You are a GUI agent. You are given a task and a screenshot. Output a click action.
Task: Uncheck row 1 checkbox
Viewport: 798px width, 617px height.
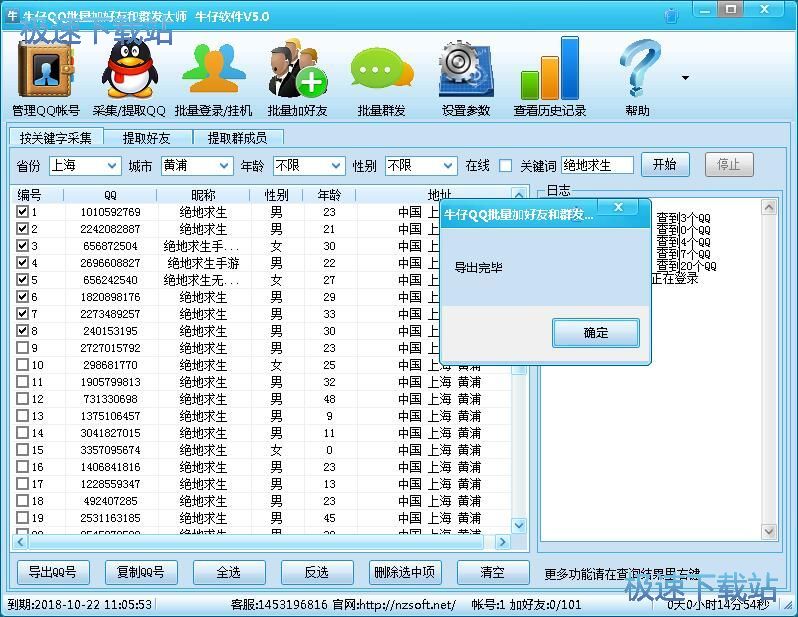pos(22,212)
